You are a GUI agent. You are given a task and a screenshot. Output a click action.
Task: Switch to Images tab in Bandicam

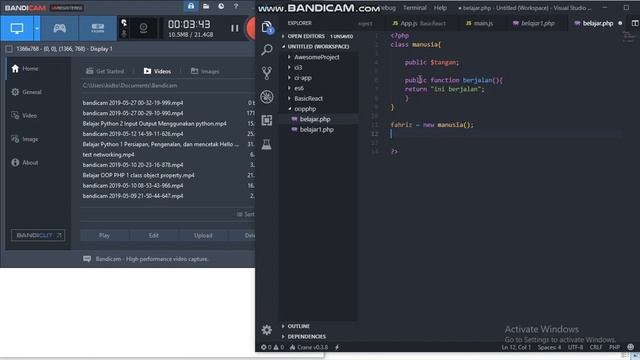point(205,71)
